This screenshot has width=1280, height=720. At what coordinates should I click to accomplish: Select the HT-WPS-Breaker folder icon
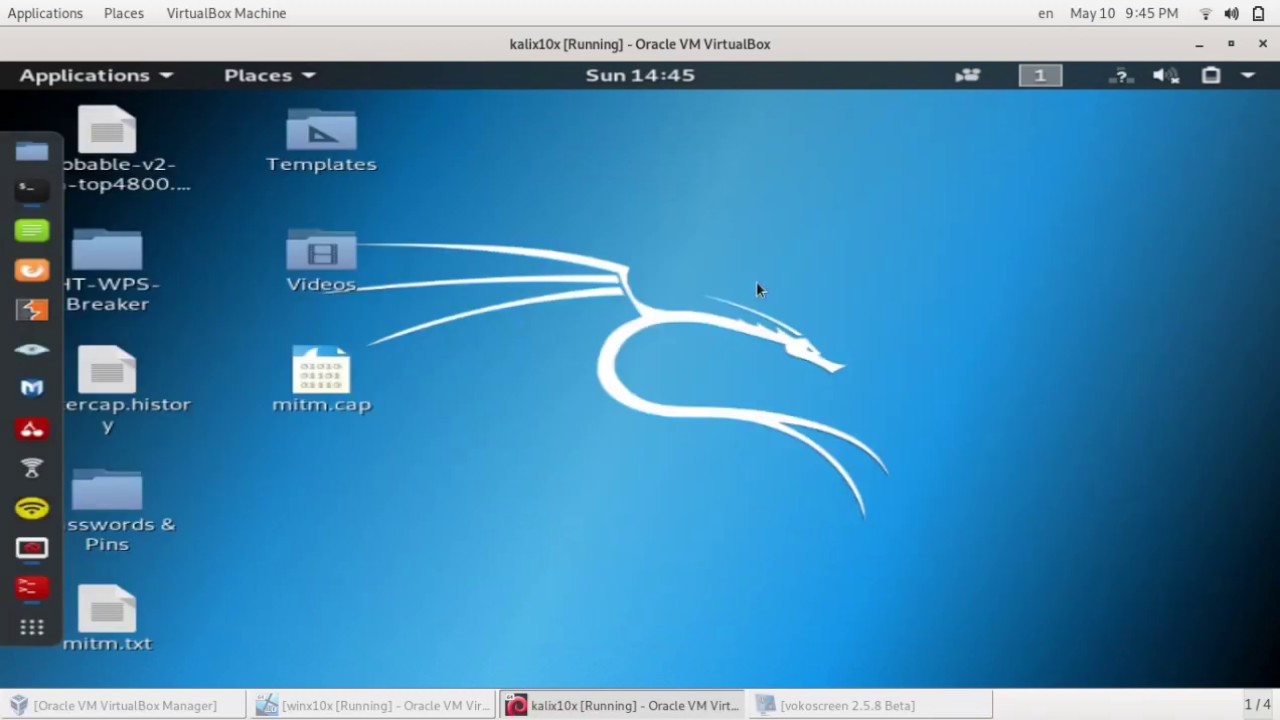click(107, 270)
